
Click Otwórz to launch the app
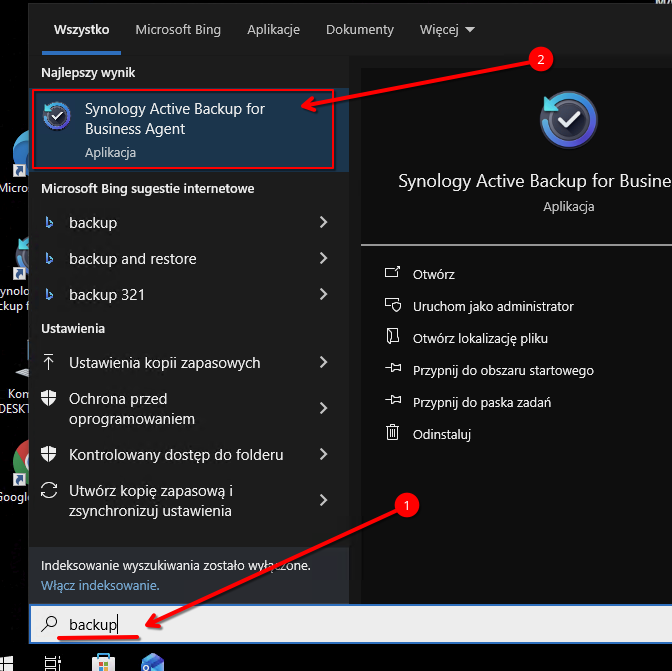click(x=434, y=274)
